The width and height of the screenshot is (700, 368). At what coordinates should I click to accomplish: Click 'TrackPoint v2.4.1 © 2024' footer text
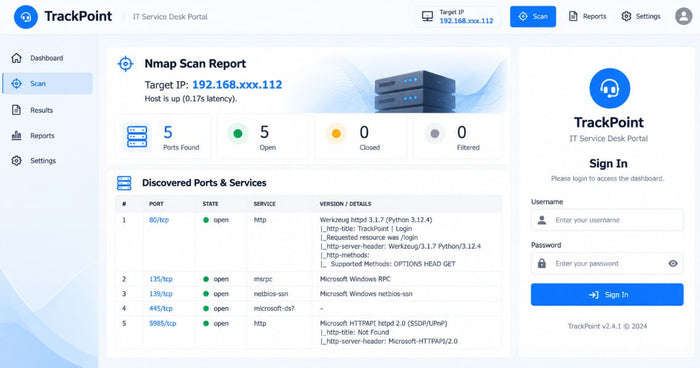click(607, 326)
